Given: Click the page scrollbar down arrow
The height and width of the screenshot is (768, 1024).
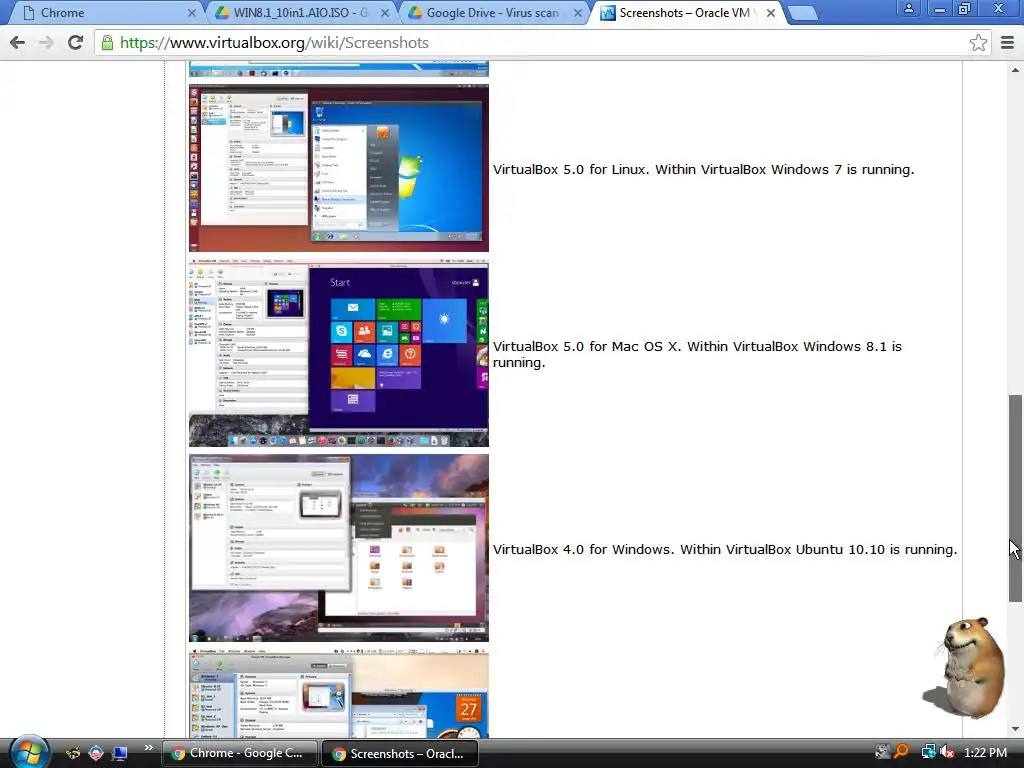Looking at the screenshot, I should [x=1015, y=729].
